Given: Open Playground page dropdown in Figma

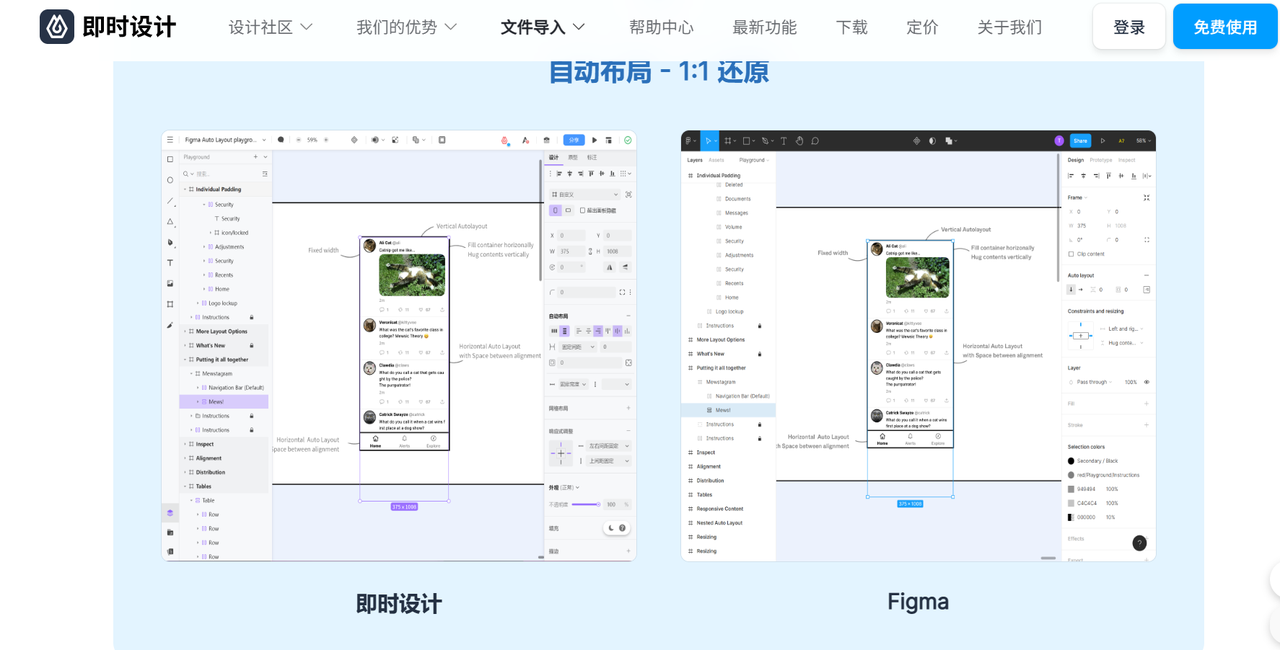Looking at the screenshot, I should [754, 160].
